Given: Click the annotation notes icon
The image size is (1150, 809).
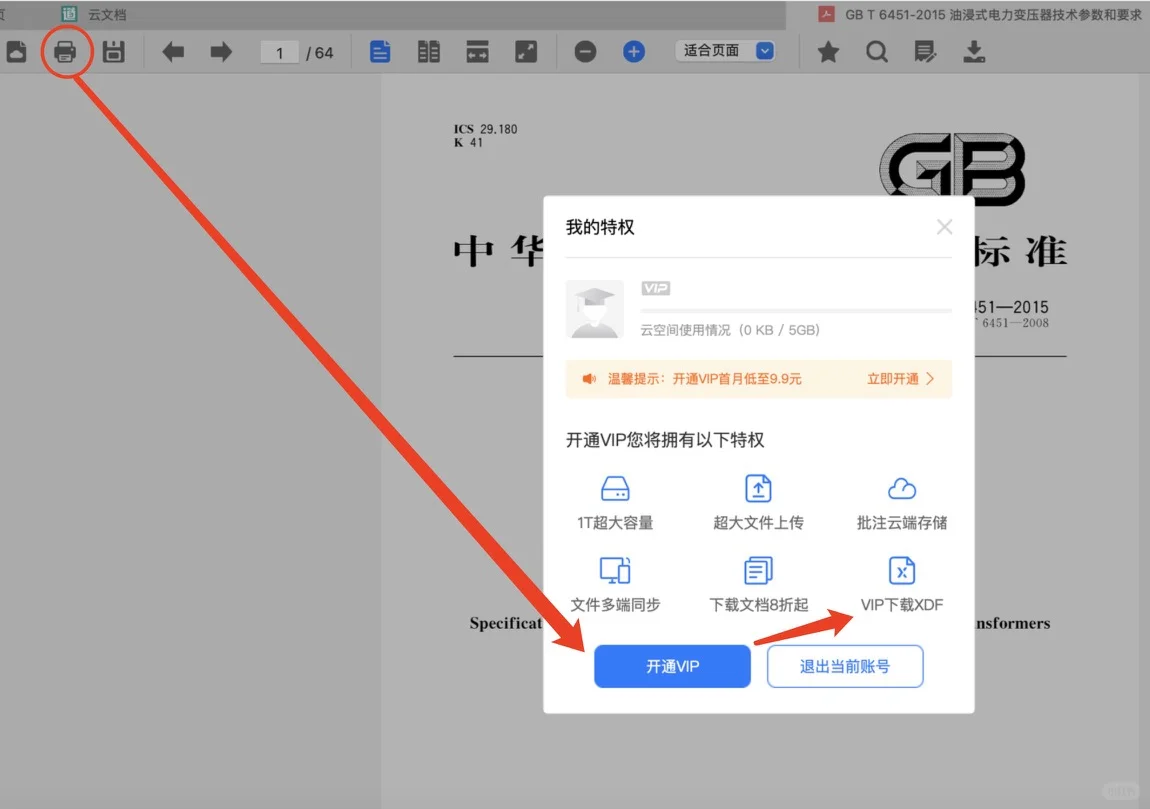Looking at the screenshot, I should [x=925, y=52].
